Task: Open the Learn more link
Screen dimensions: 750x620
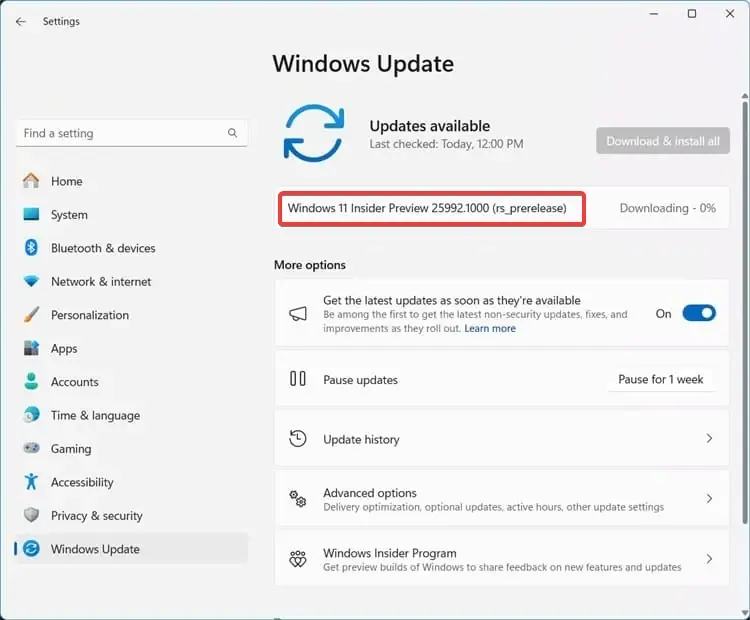Action: point(490,329)
